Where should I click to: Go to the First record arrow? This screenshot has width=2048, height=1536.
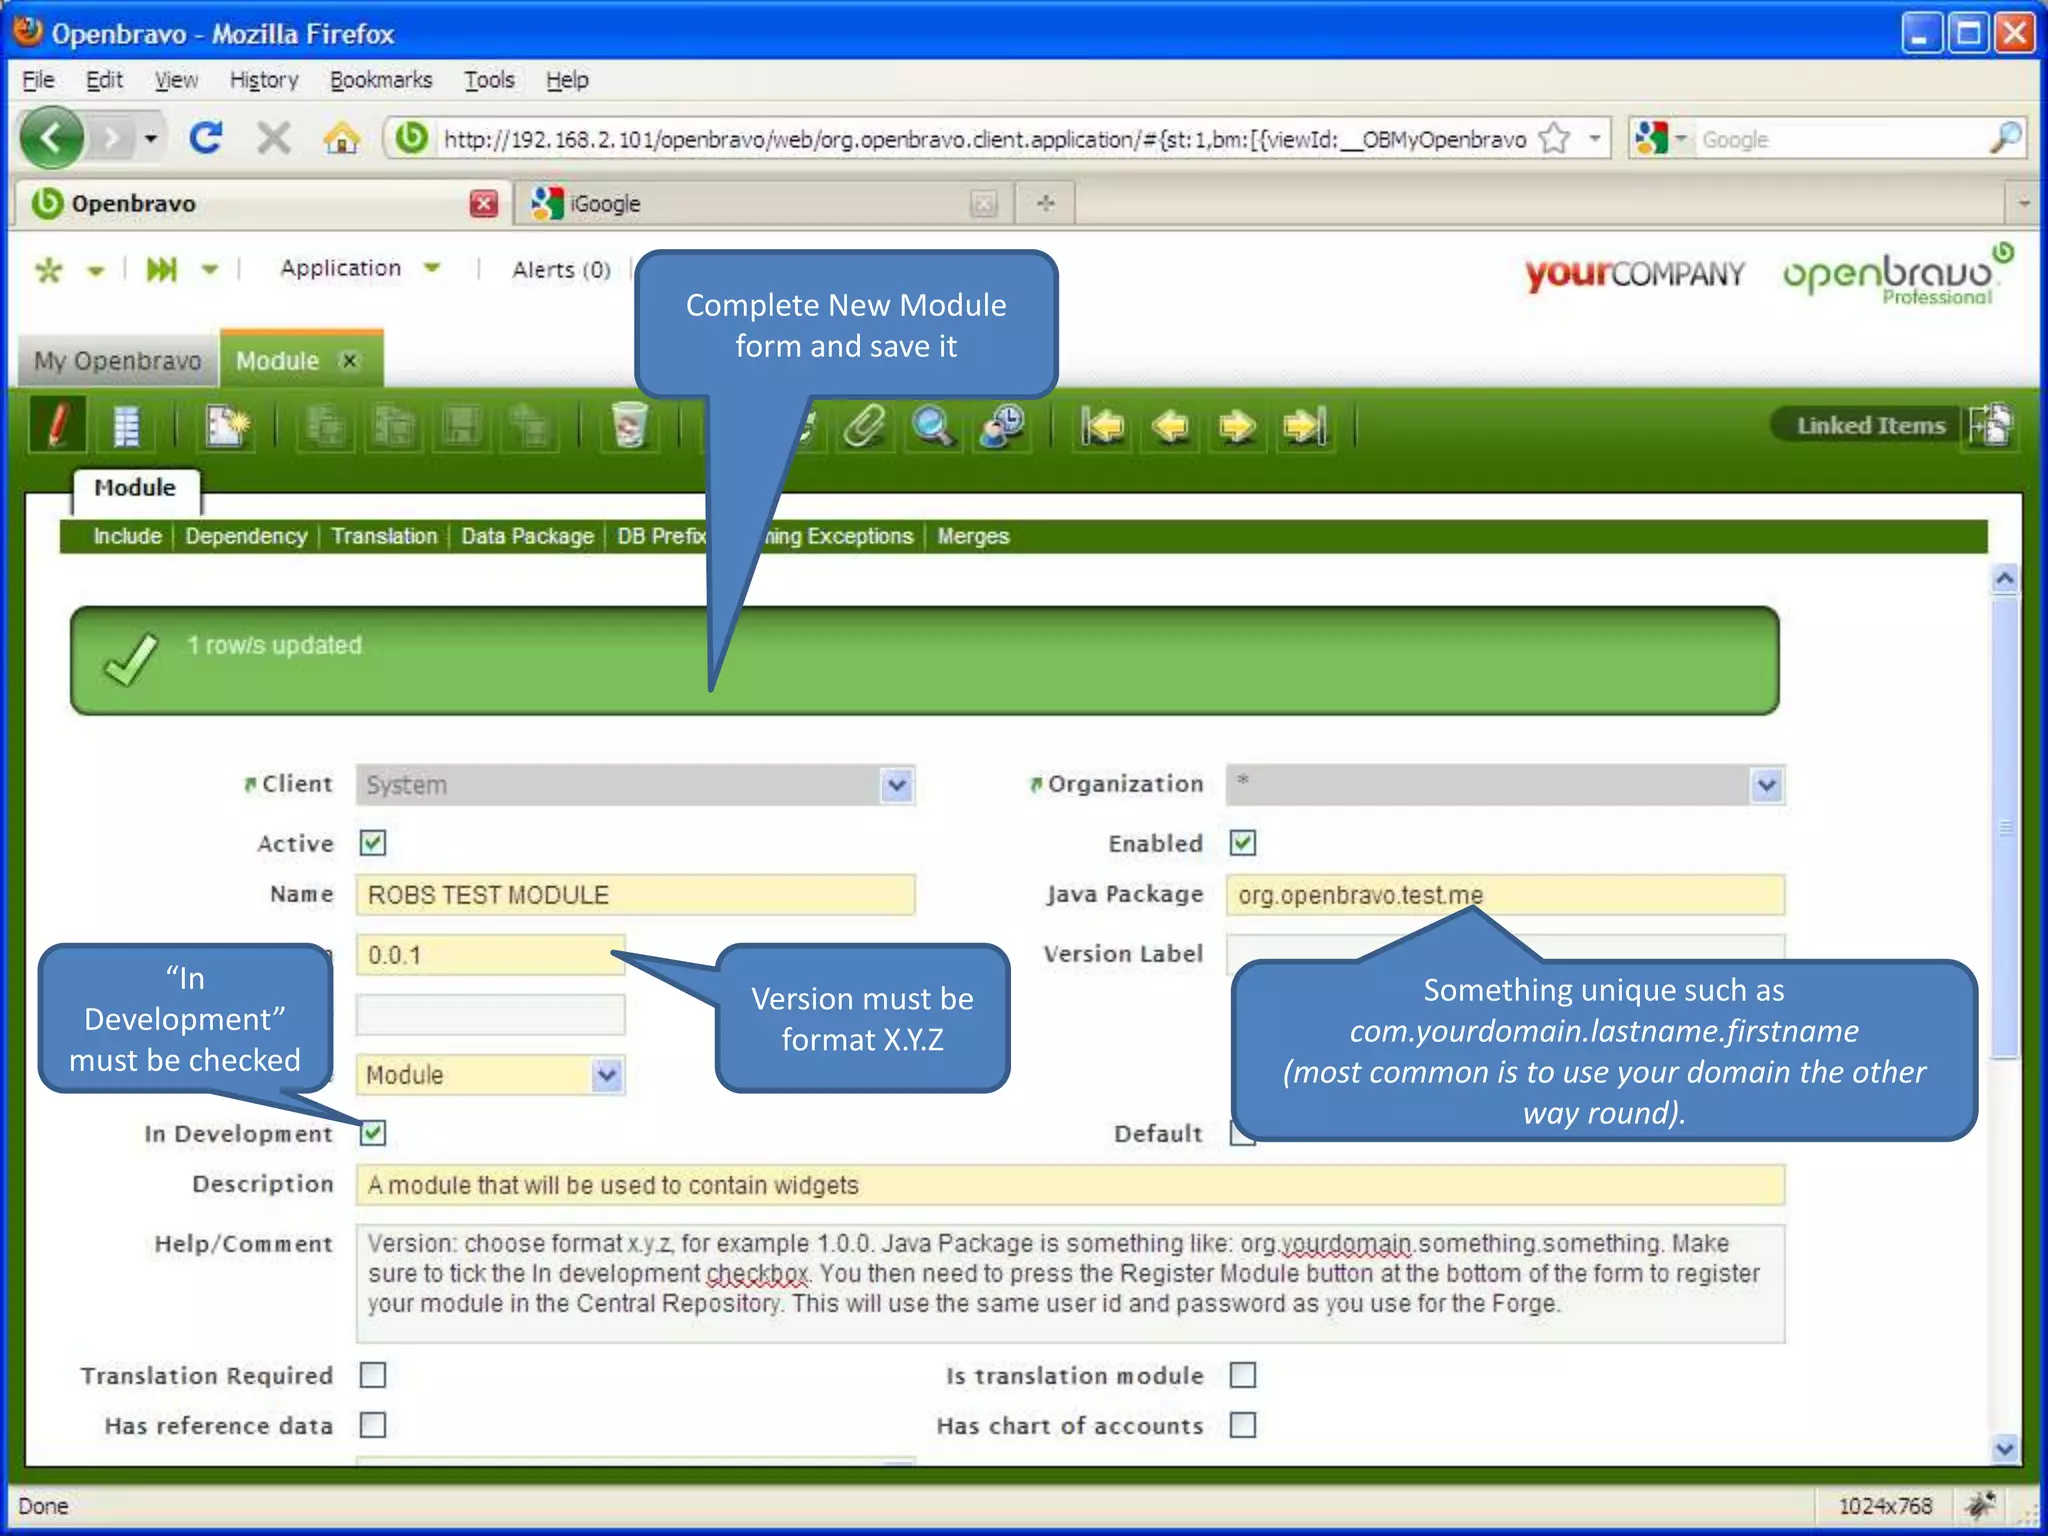point(1102,427)
